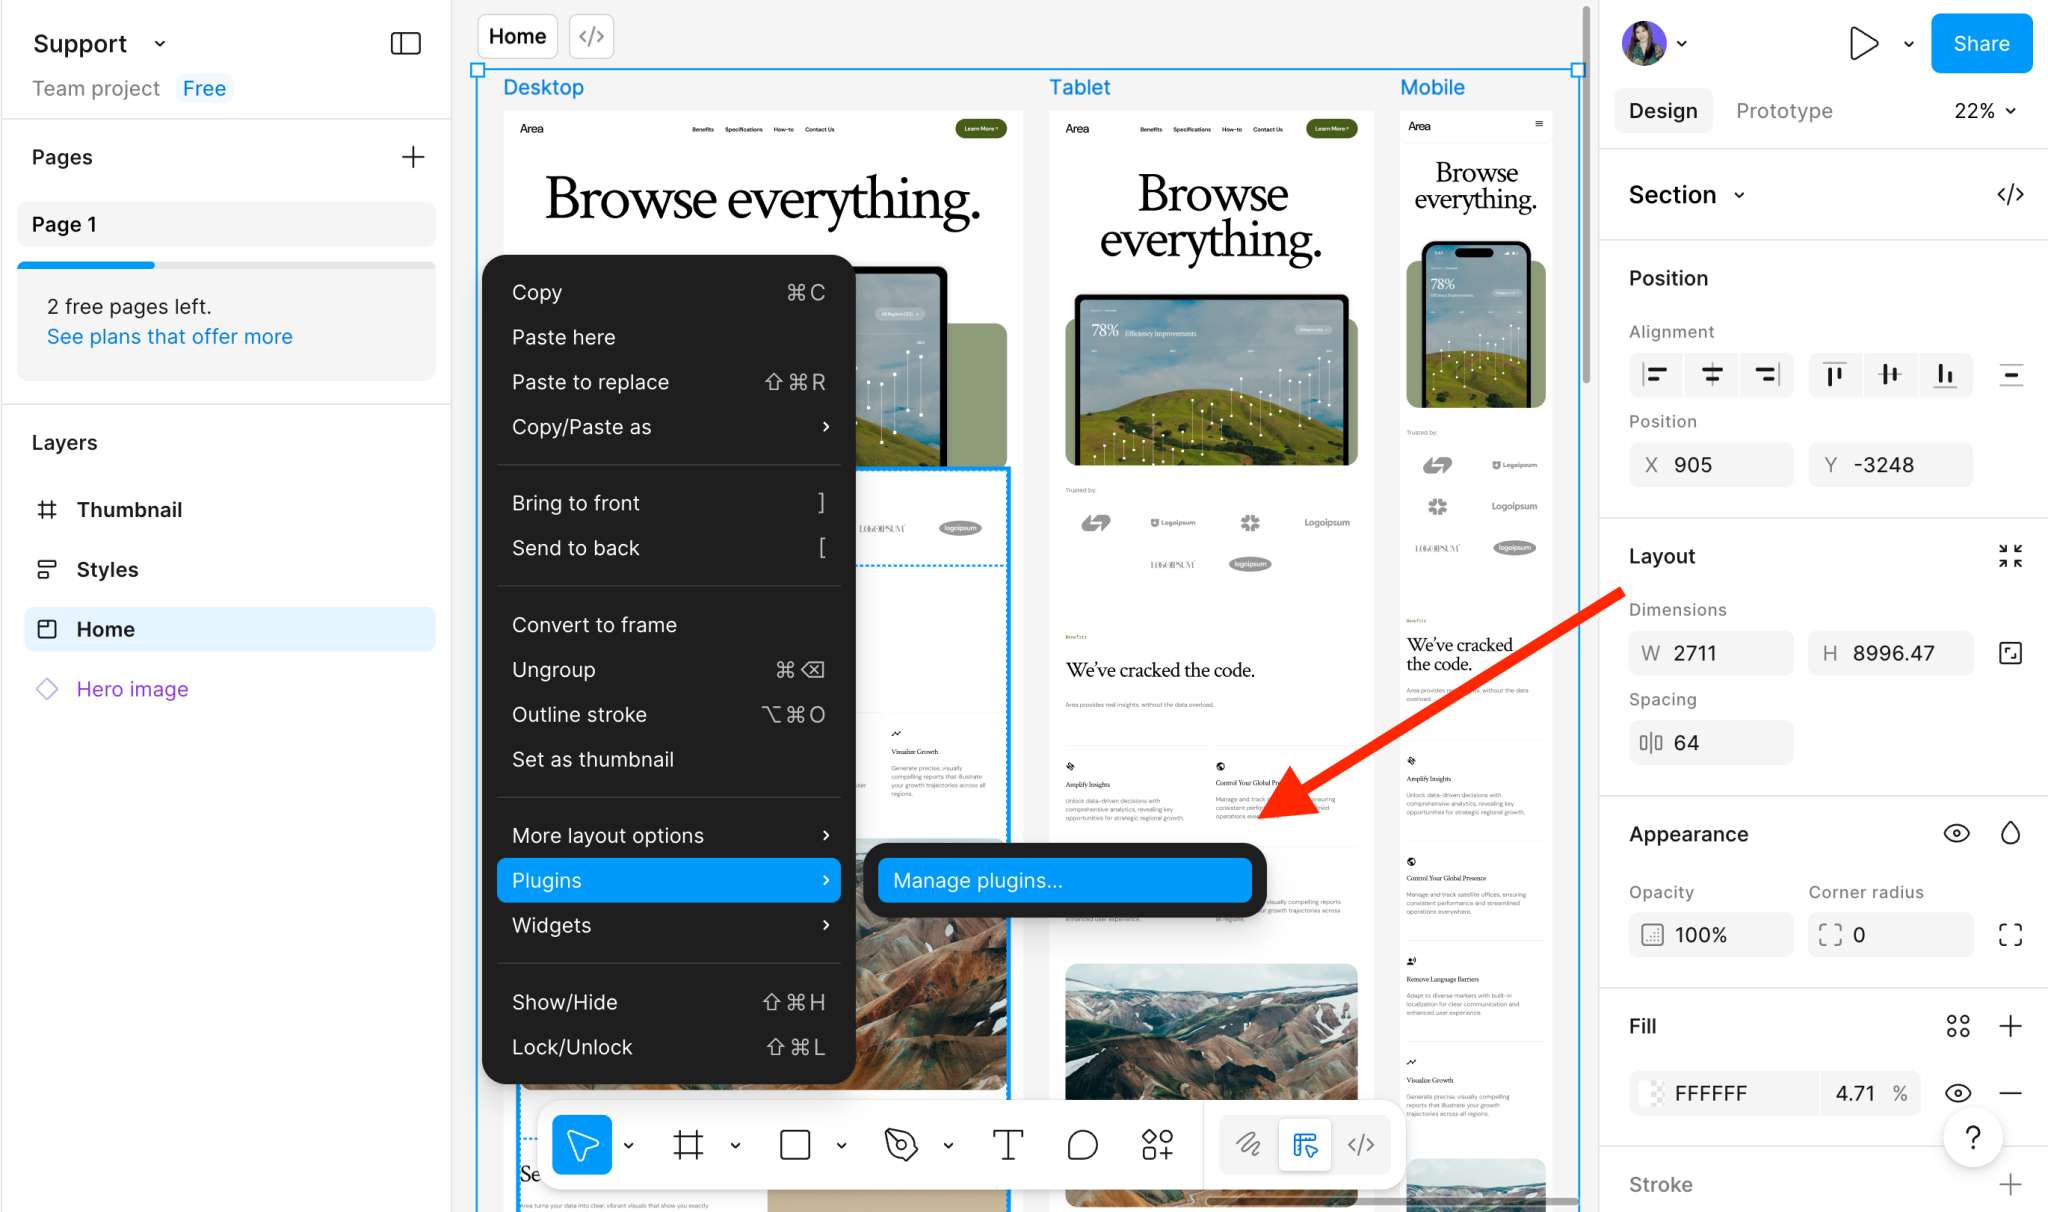This screenshot has width=2048, height=1212.
Task: Toggle Fill visibility eye icon
Action: pos(1957,1093)
